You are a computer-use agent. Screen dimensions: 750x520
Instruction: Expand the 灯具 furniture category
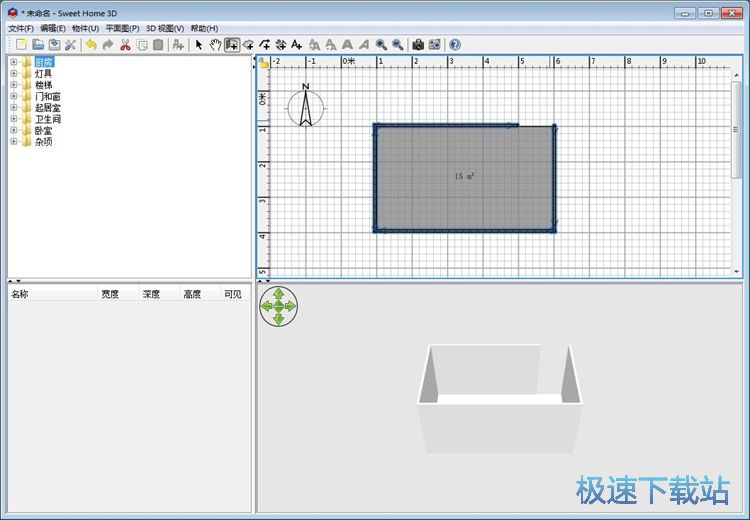click(14, 74)
